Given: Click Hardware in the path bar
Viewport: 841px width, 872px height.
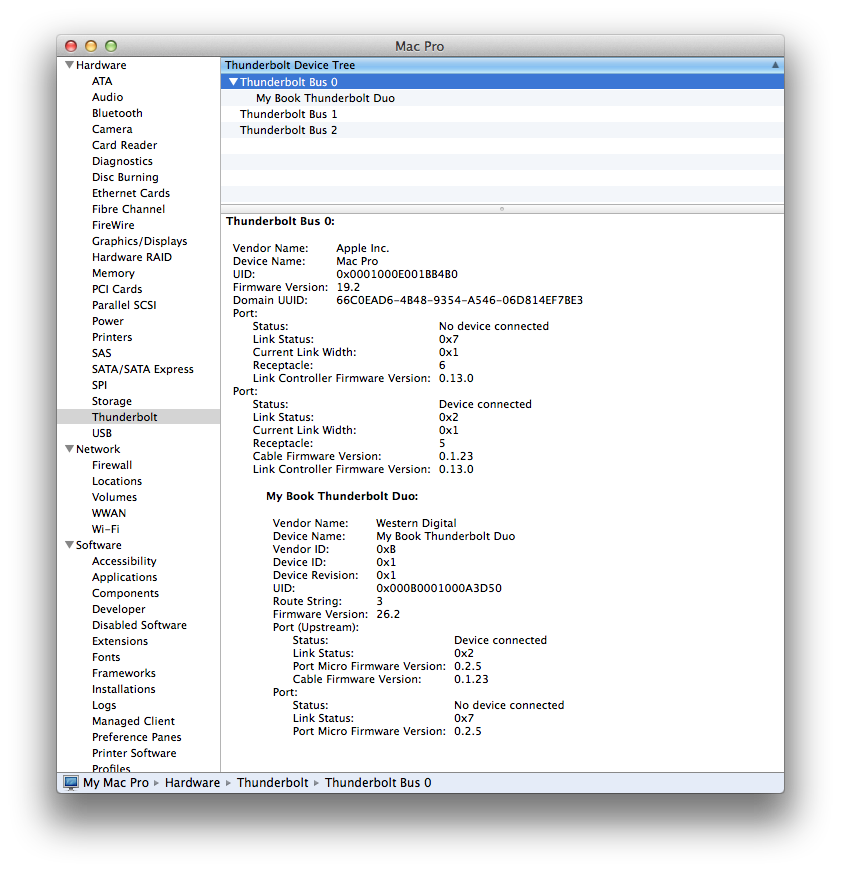Looking at the screenshot, I should (x=192, y=782).
